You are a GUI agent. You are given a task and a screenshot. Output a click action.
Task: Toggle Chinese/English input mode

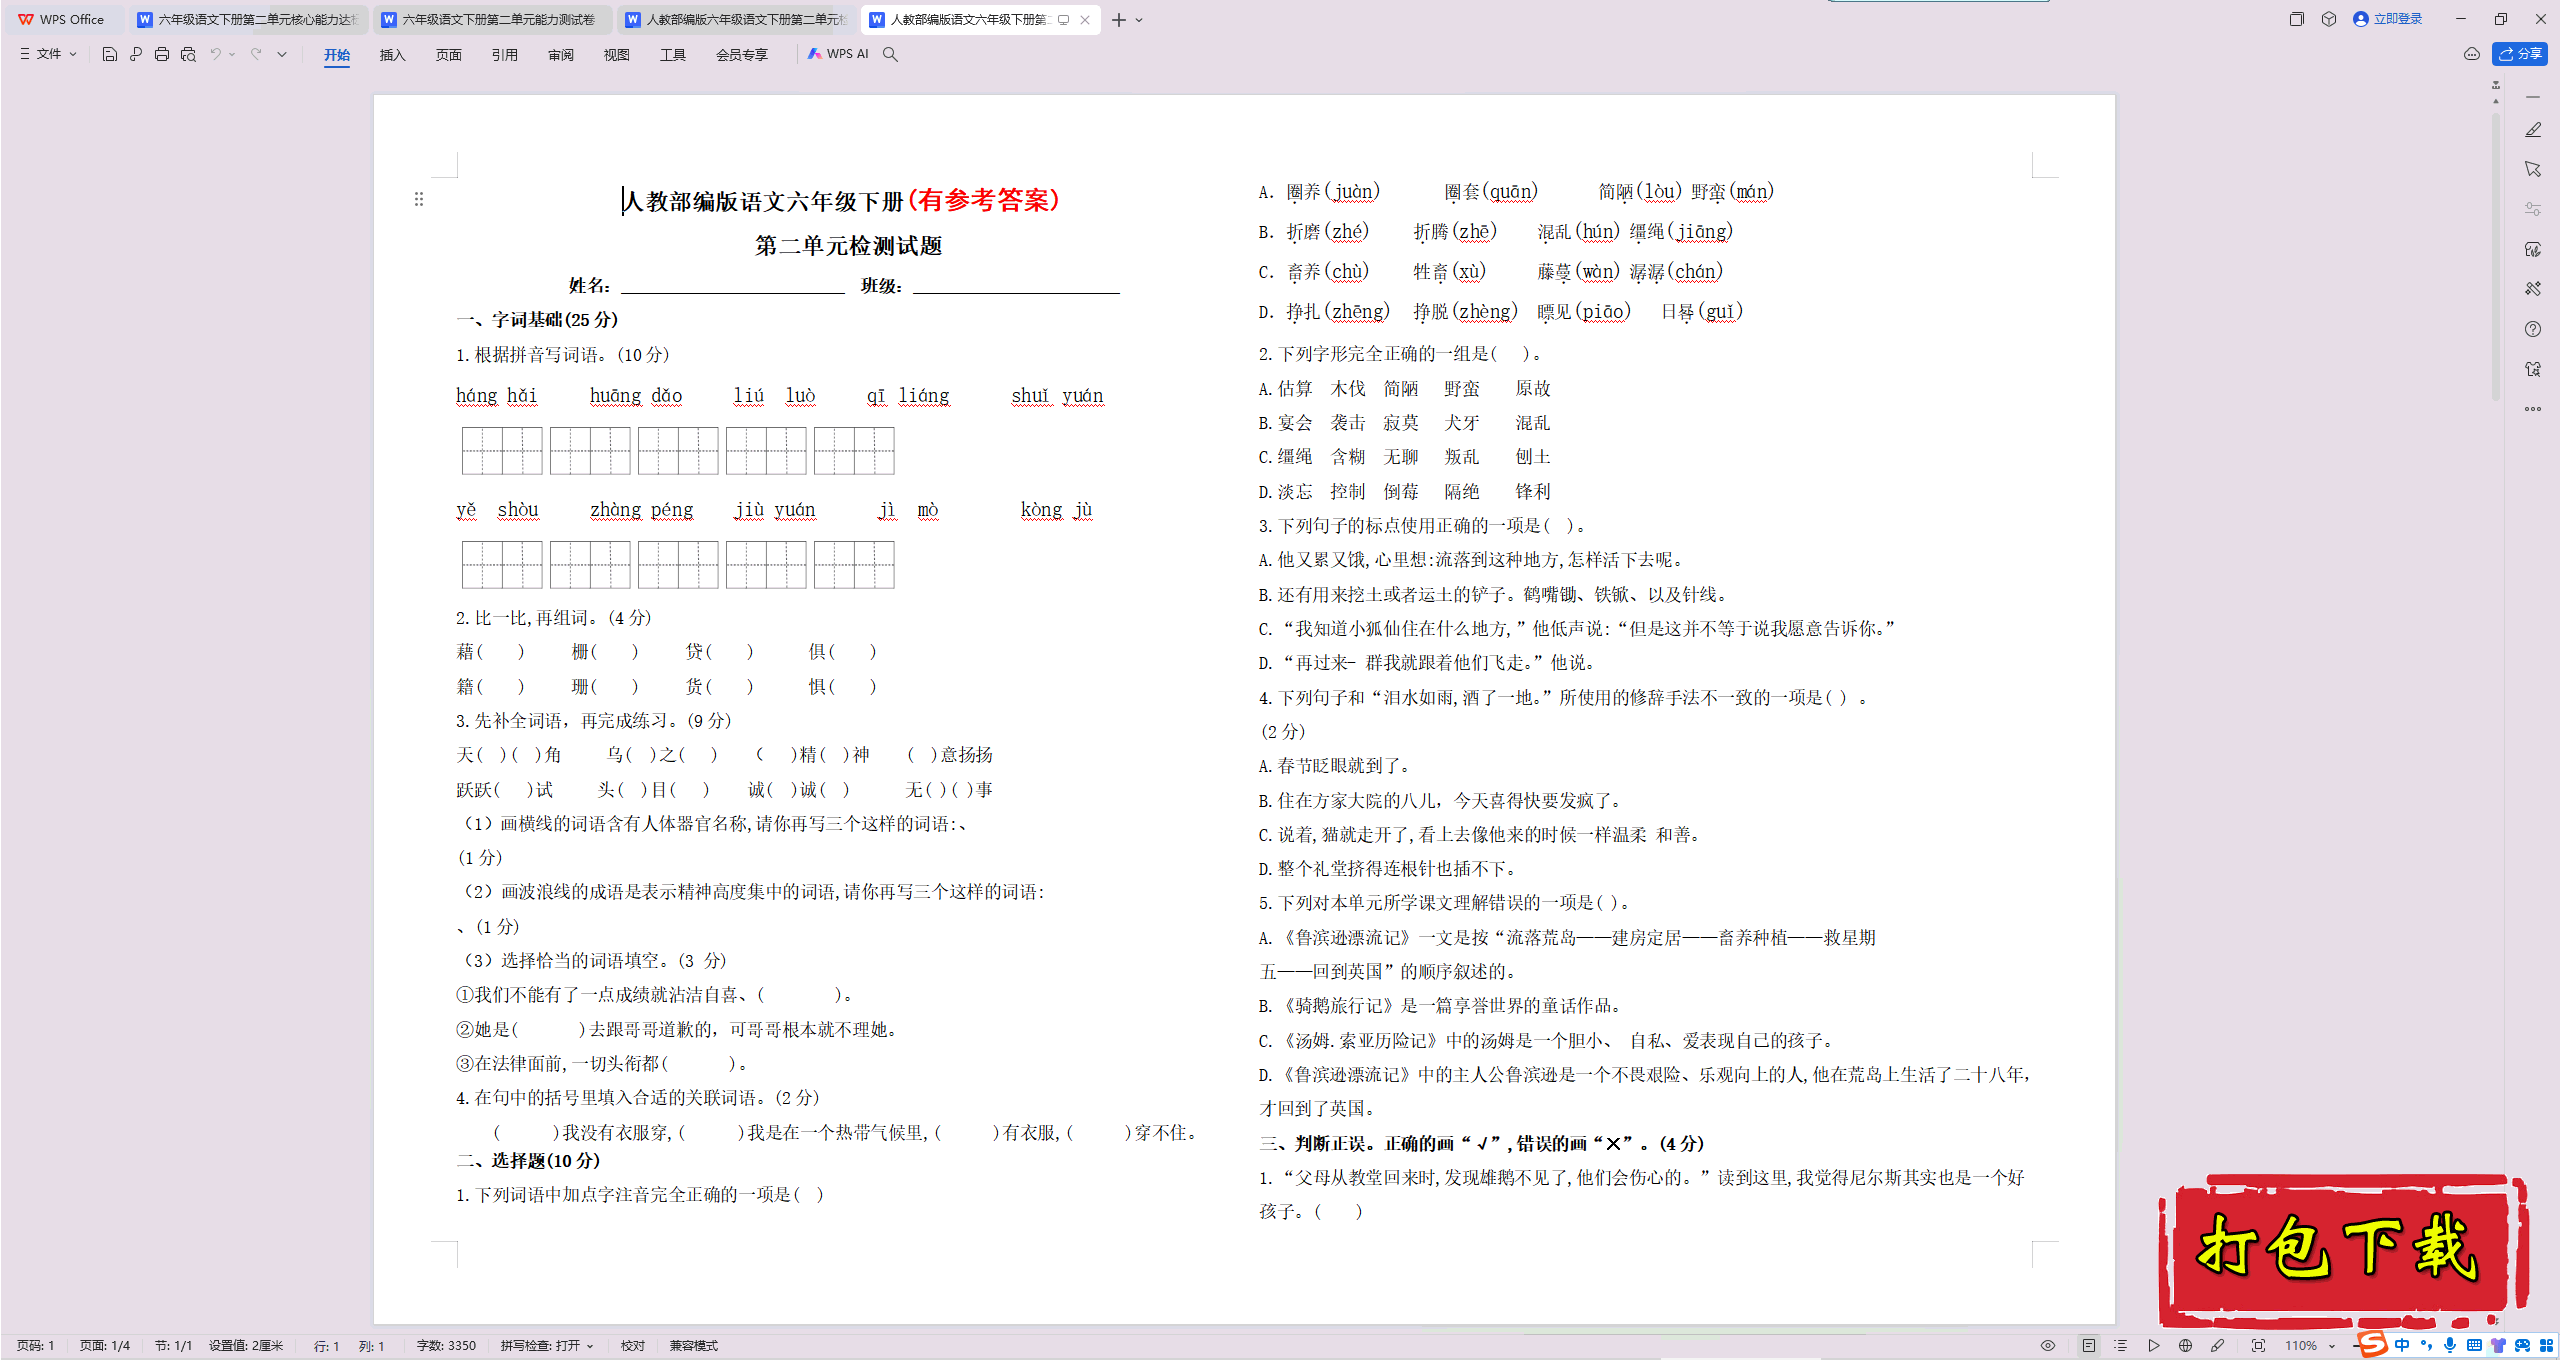click(2402, 1345)
